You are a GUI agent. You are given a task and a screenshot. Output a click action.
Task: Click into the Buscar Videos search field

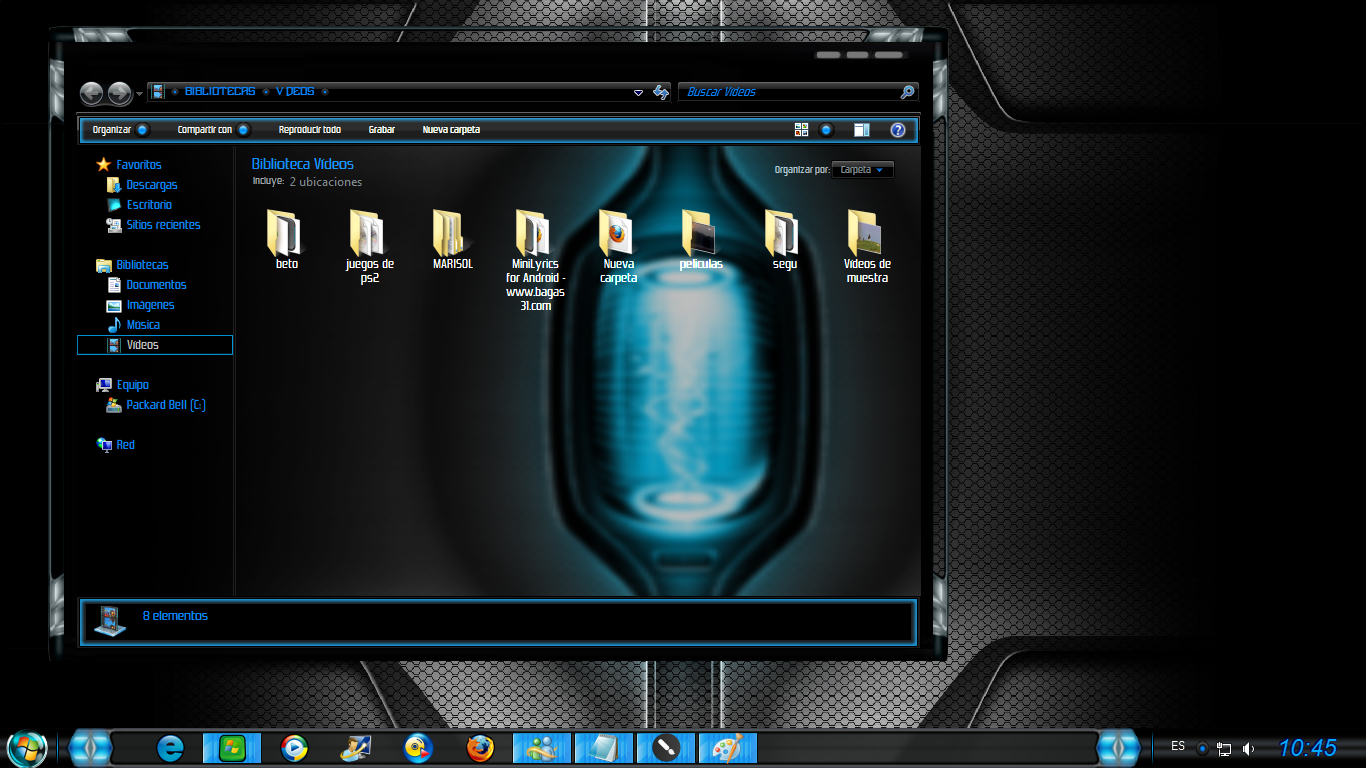(790, 92)
